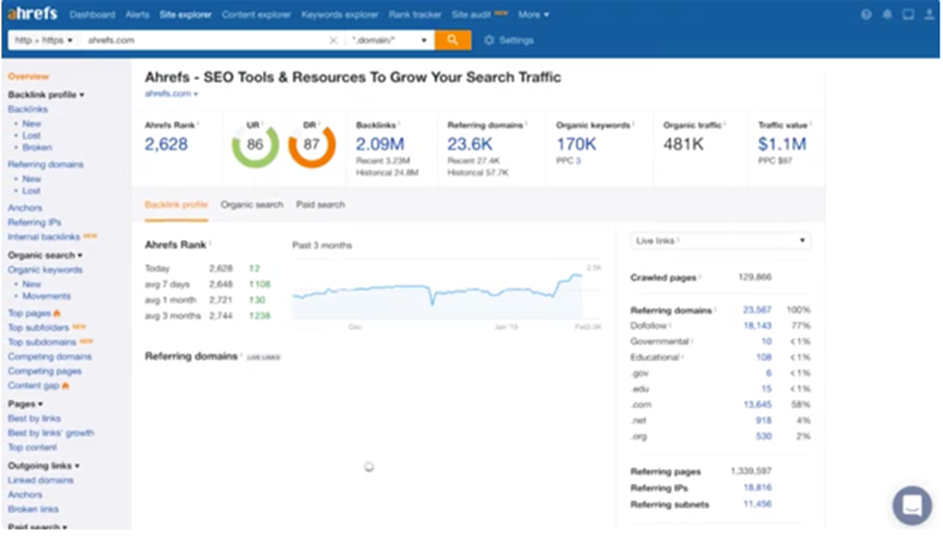
Task: Click the fire icon beside Top pages
Action: click(57, 313)
